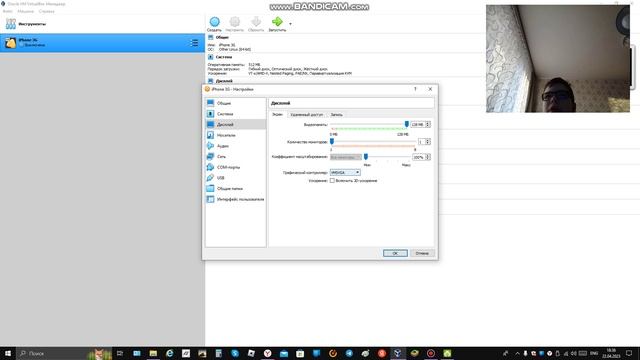This screenshot has width=640, height=360.
Task: Click the help question mark in settings dialog
Action: tap(416, 89)
